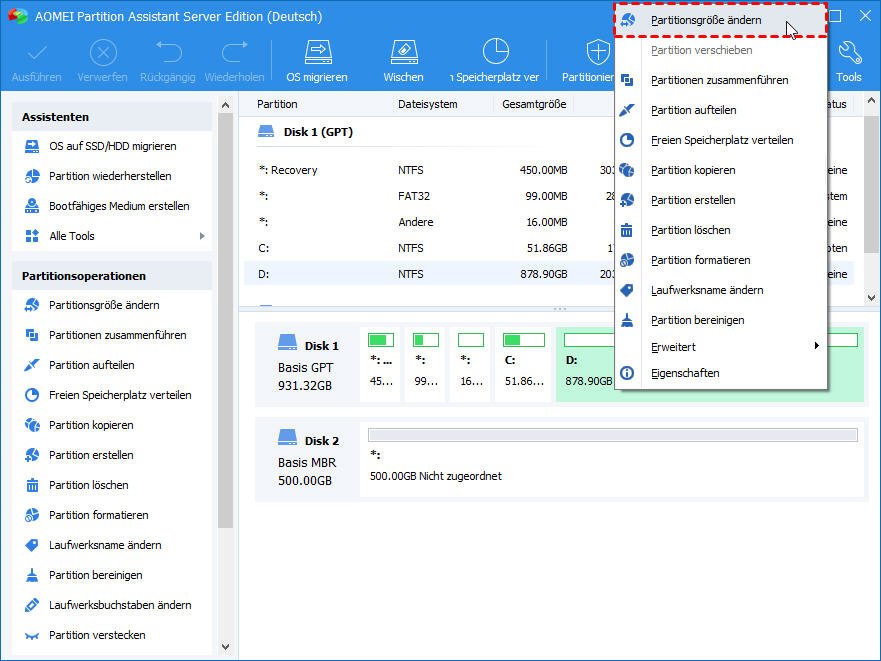Click the Partition erstellen icon in the sidebar
881x661 pixels.
point(32,455)
